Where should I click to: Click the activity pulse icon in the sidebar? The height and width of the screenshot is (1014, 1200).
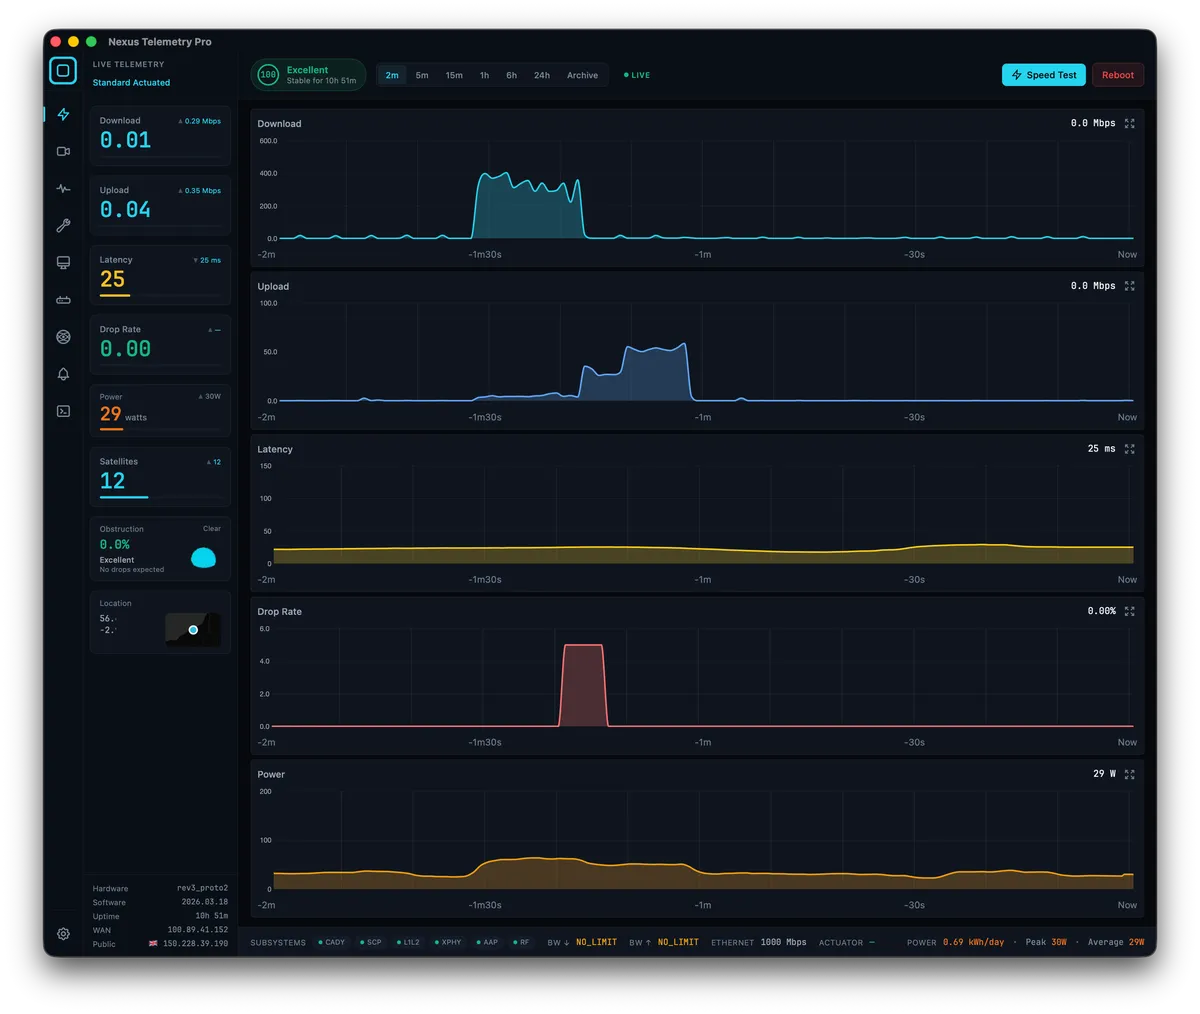63,188
